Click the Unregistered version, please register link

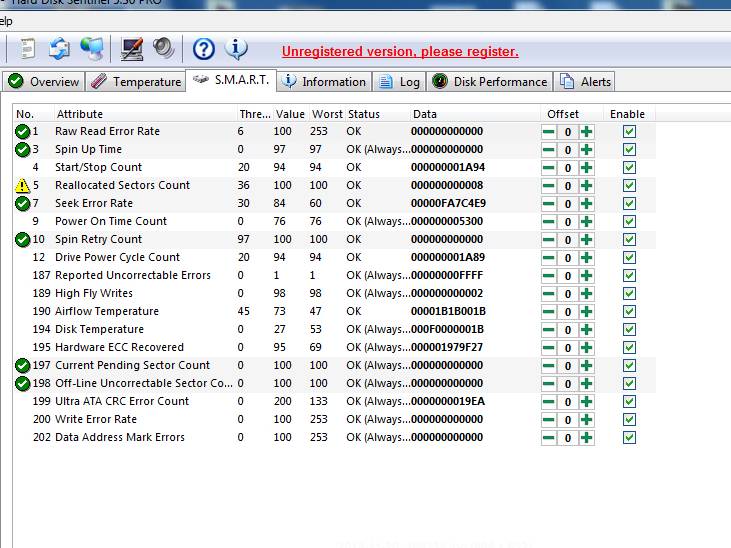pyautogui.click(x=400, y=51)
